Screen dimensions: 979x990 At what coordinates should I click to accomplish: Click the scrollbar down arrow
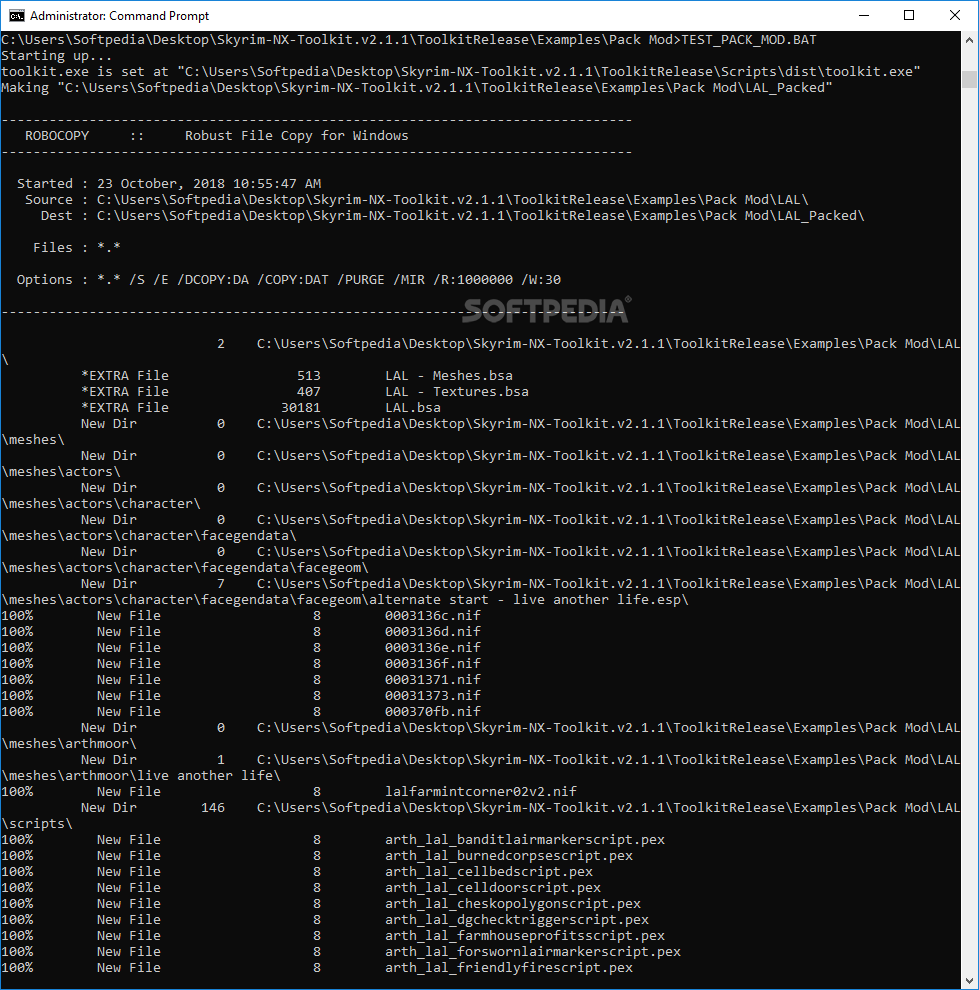970,981
